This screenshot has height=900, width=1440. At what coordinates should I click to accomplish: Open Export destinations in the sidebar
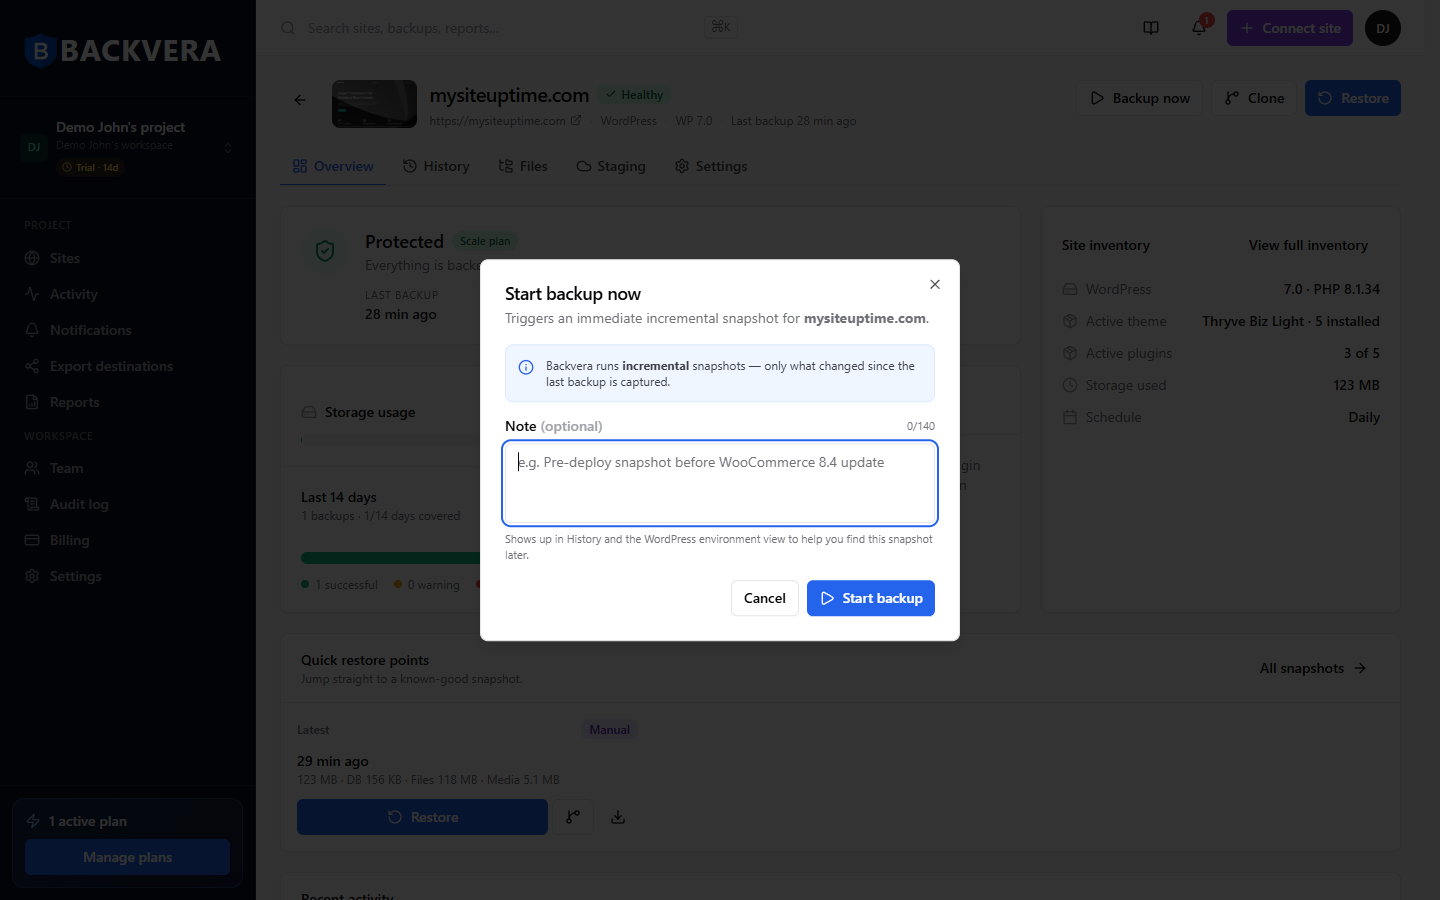(x=128, y=366)
